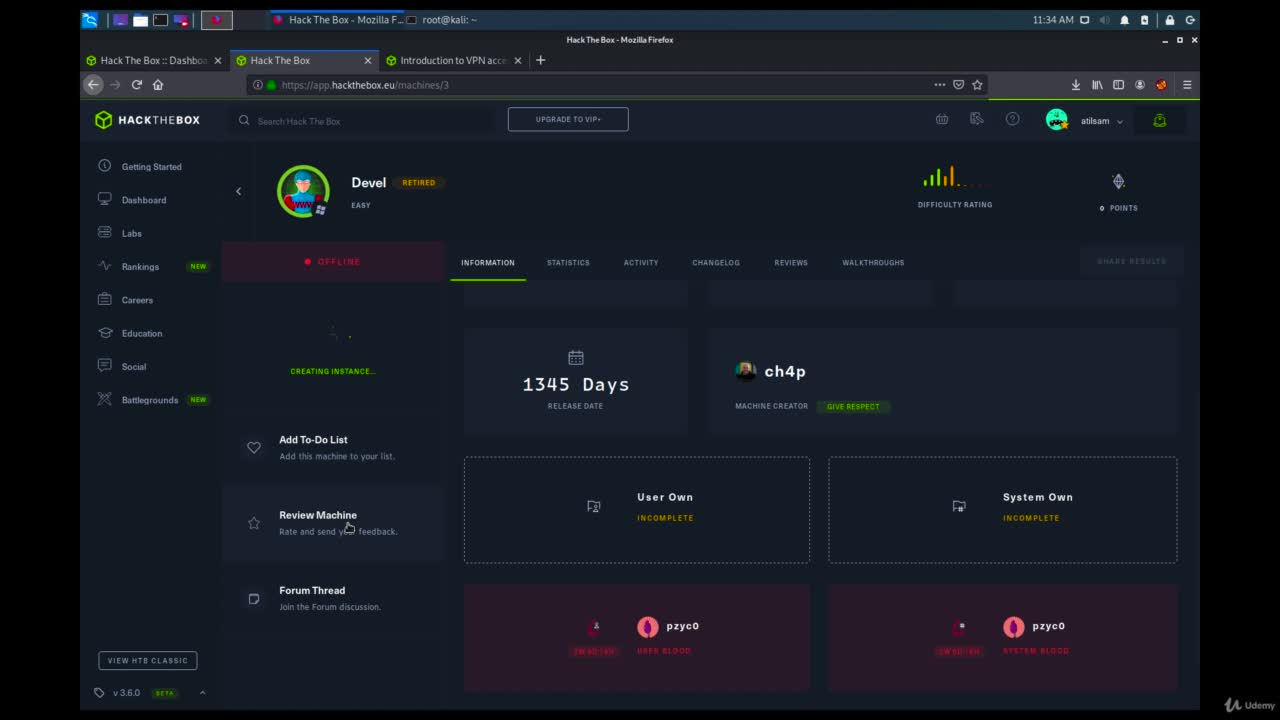Screen dimensions: 1280x720
Task: Add this machine to To-Do List
Action: (x=333, y=447)
